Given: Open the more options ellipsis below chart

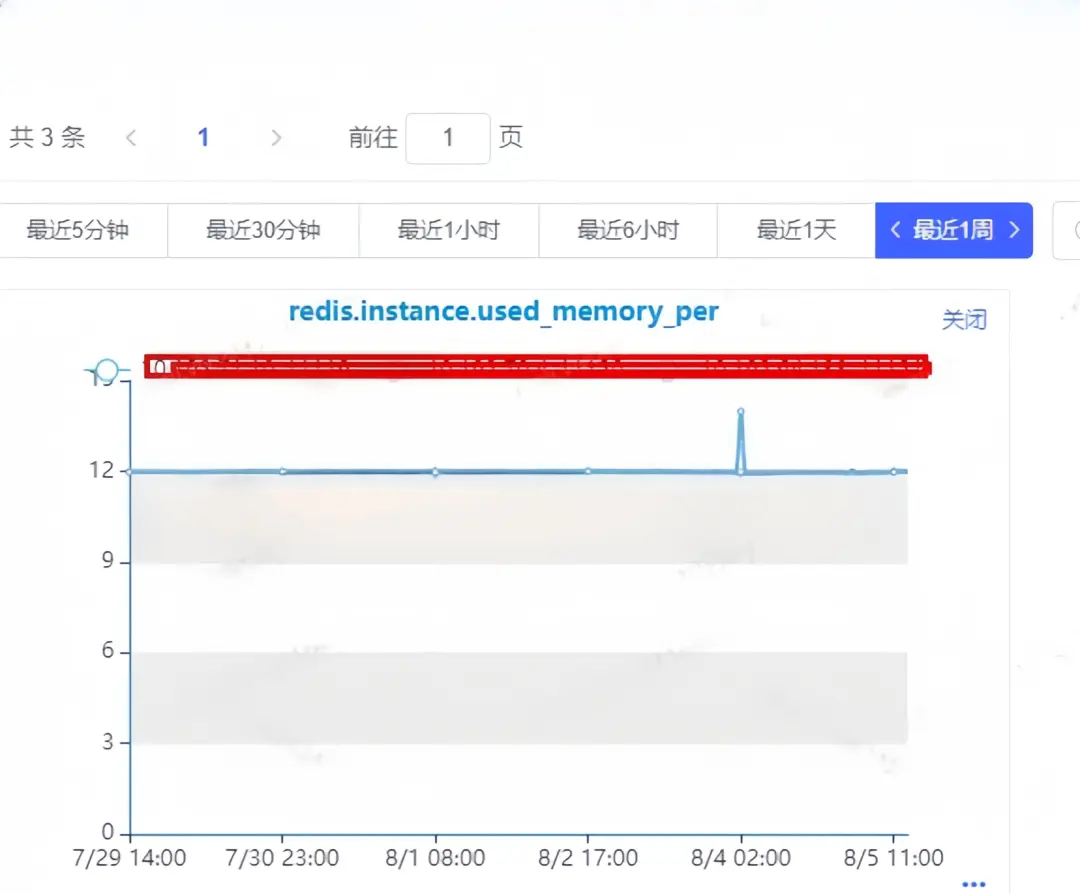Looking at the screenshot, I should [x=973, y=884].
